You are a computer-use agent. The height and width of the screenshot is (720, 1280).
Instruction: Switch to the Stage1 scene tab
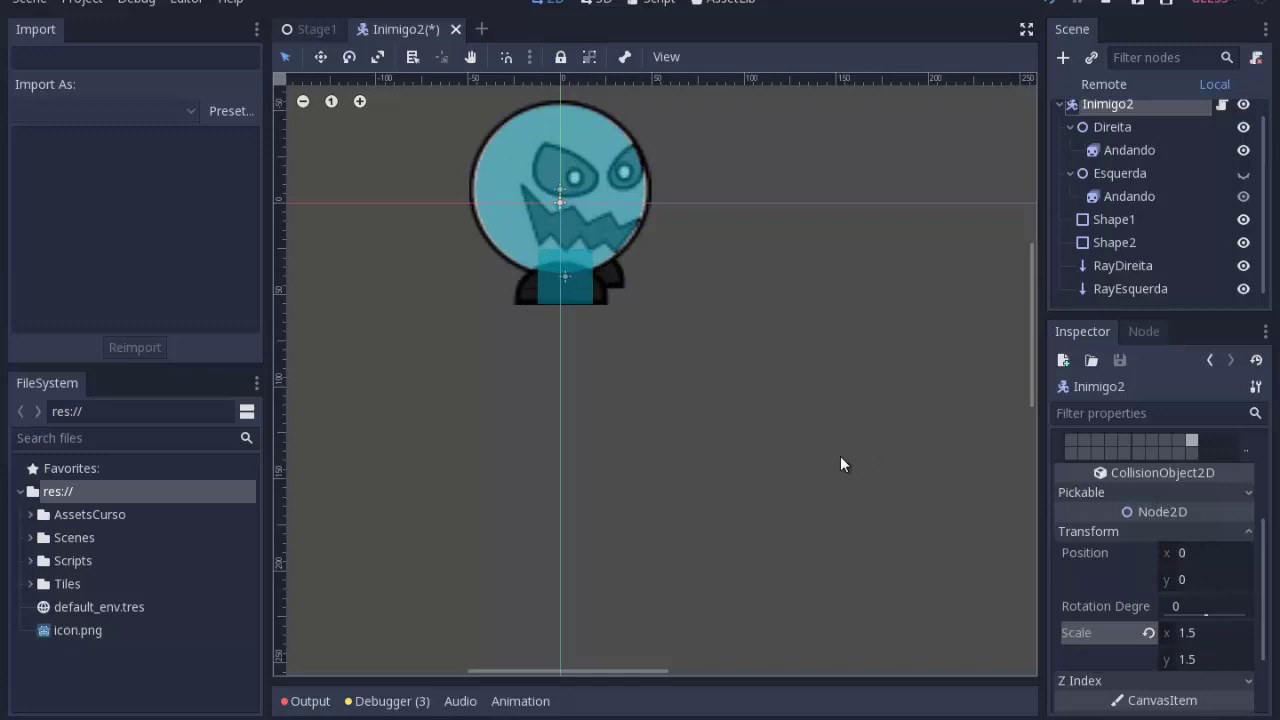click(309, 29)
